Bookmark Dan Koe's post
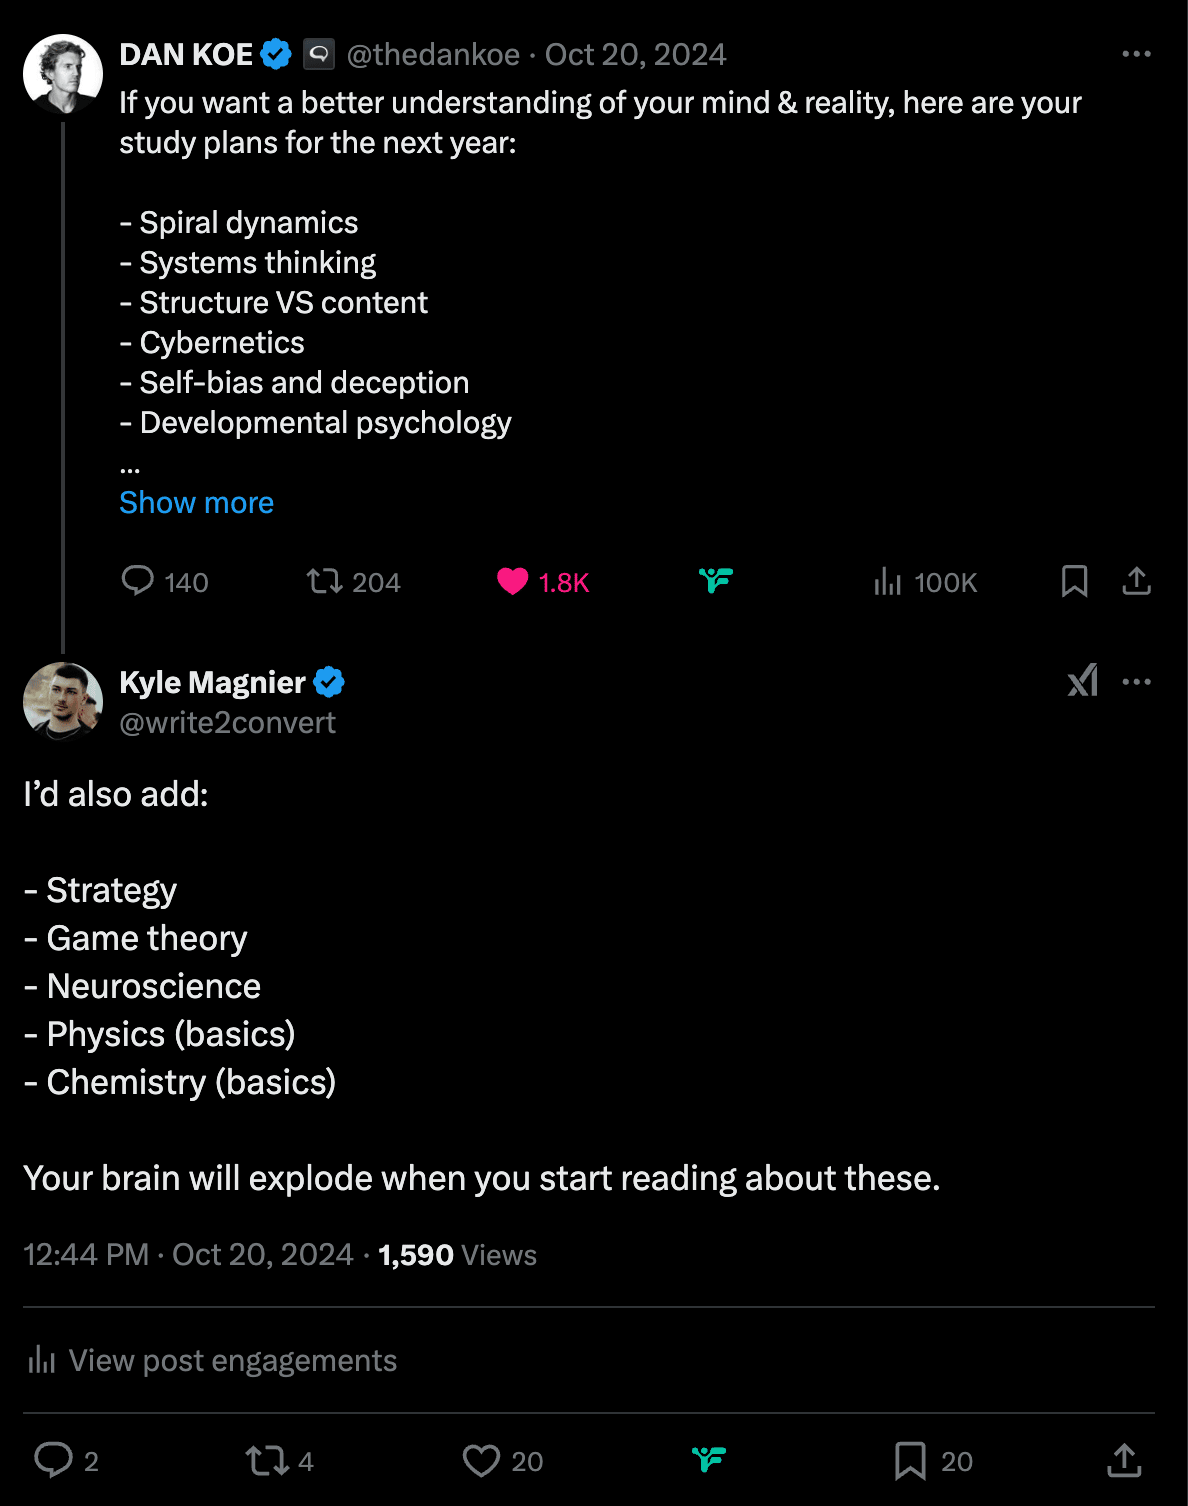Image resolution: width=1188 pixels, height=1506 pixels. click(x=1074, y=581)
